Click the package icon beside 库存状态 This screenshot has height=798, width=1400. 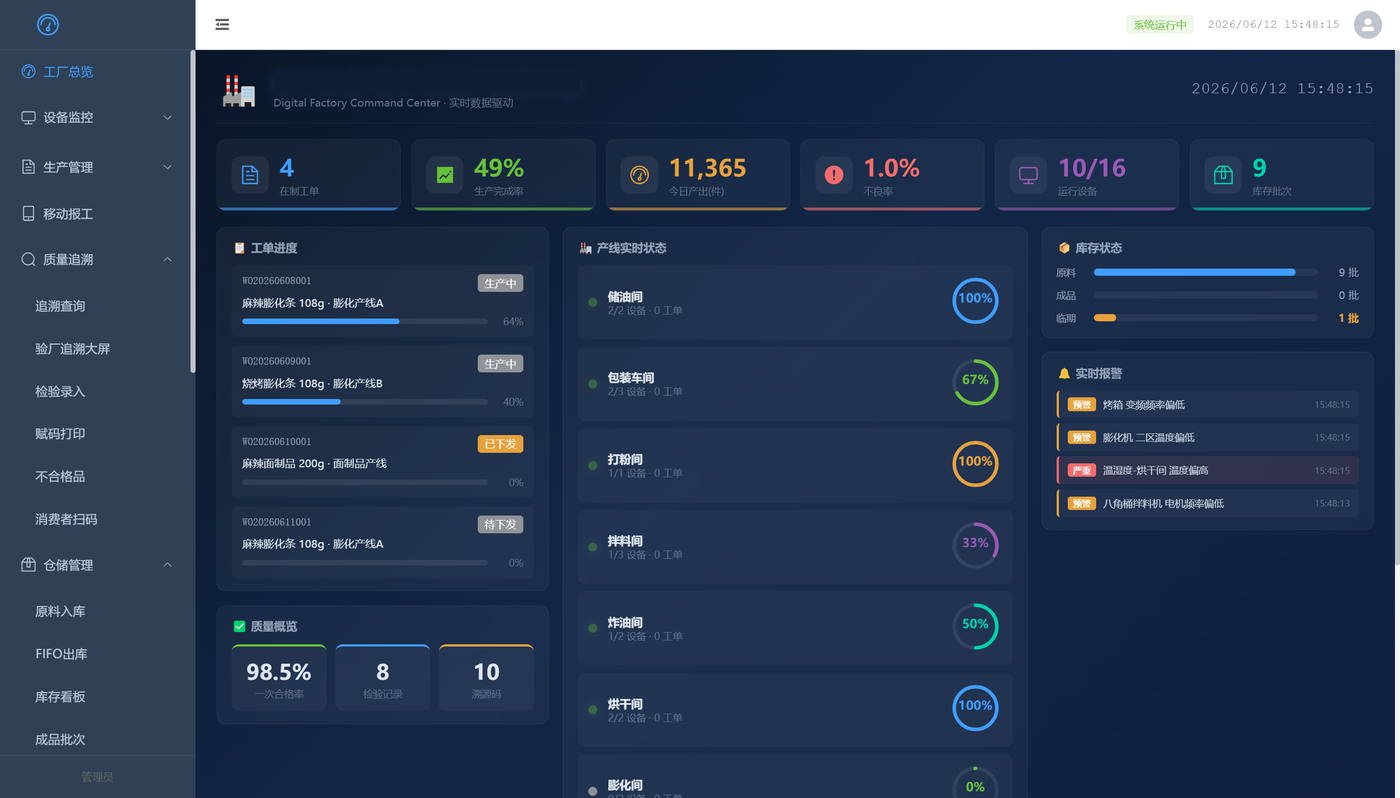click(1064, 248)
